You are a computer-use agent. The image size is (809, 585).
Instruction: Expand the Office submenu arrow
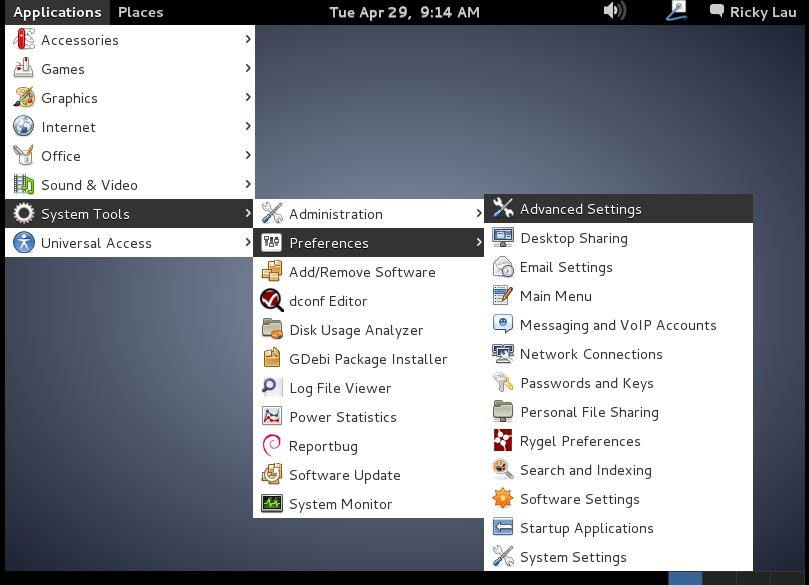248,155
